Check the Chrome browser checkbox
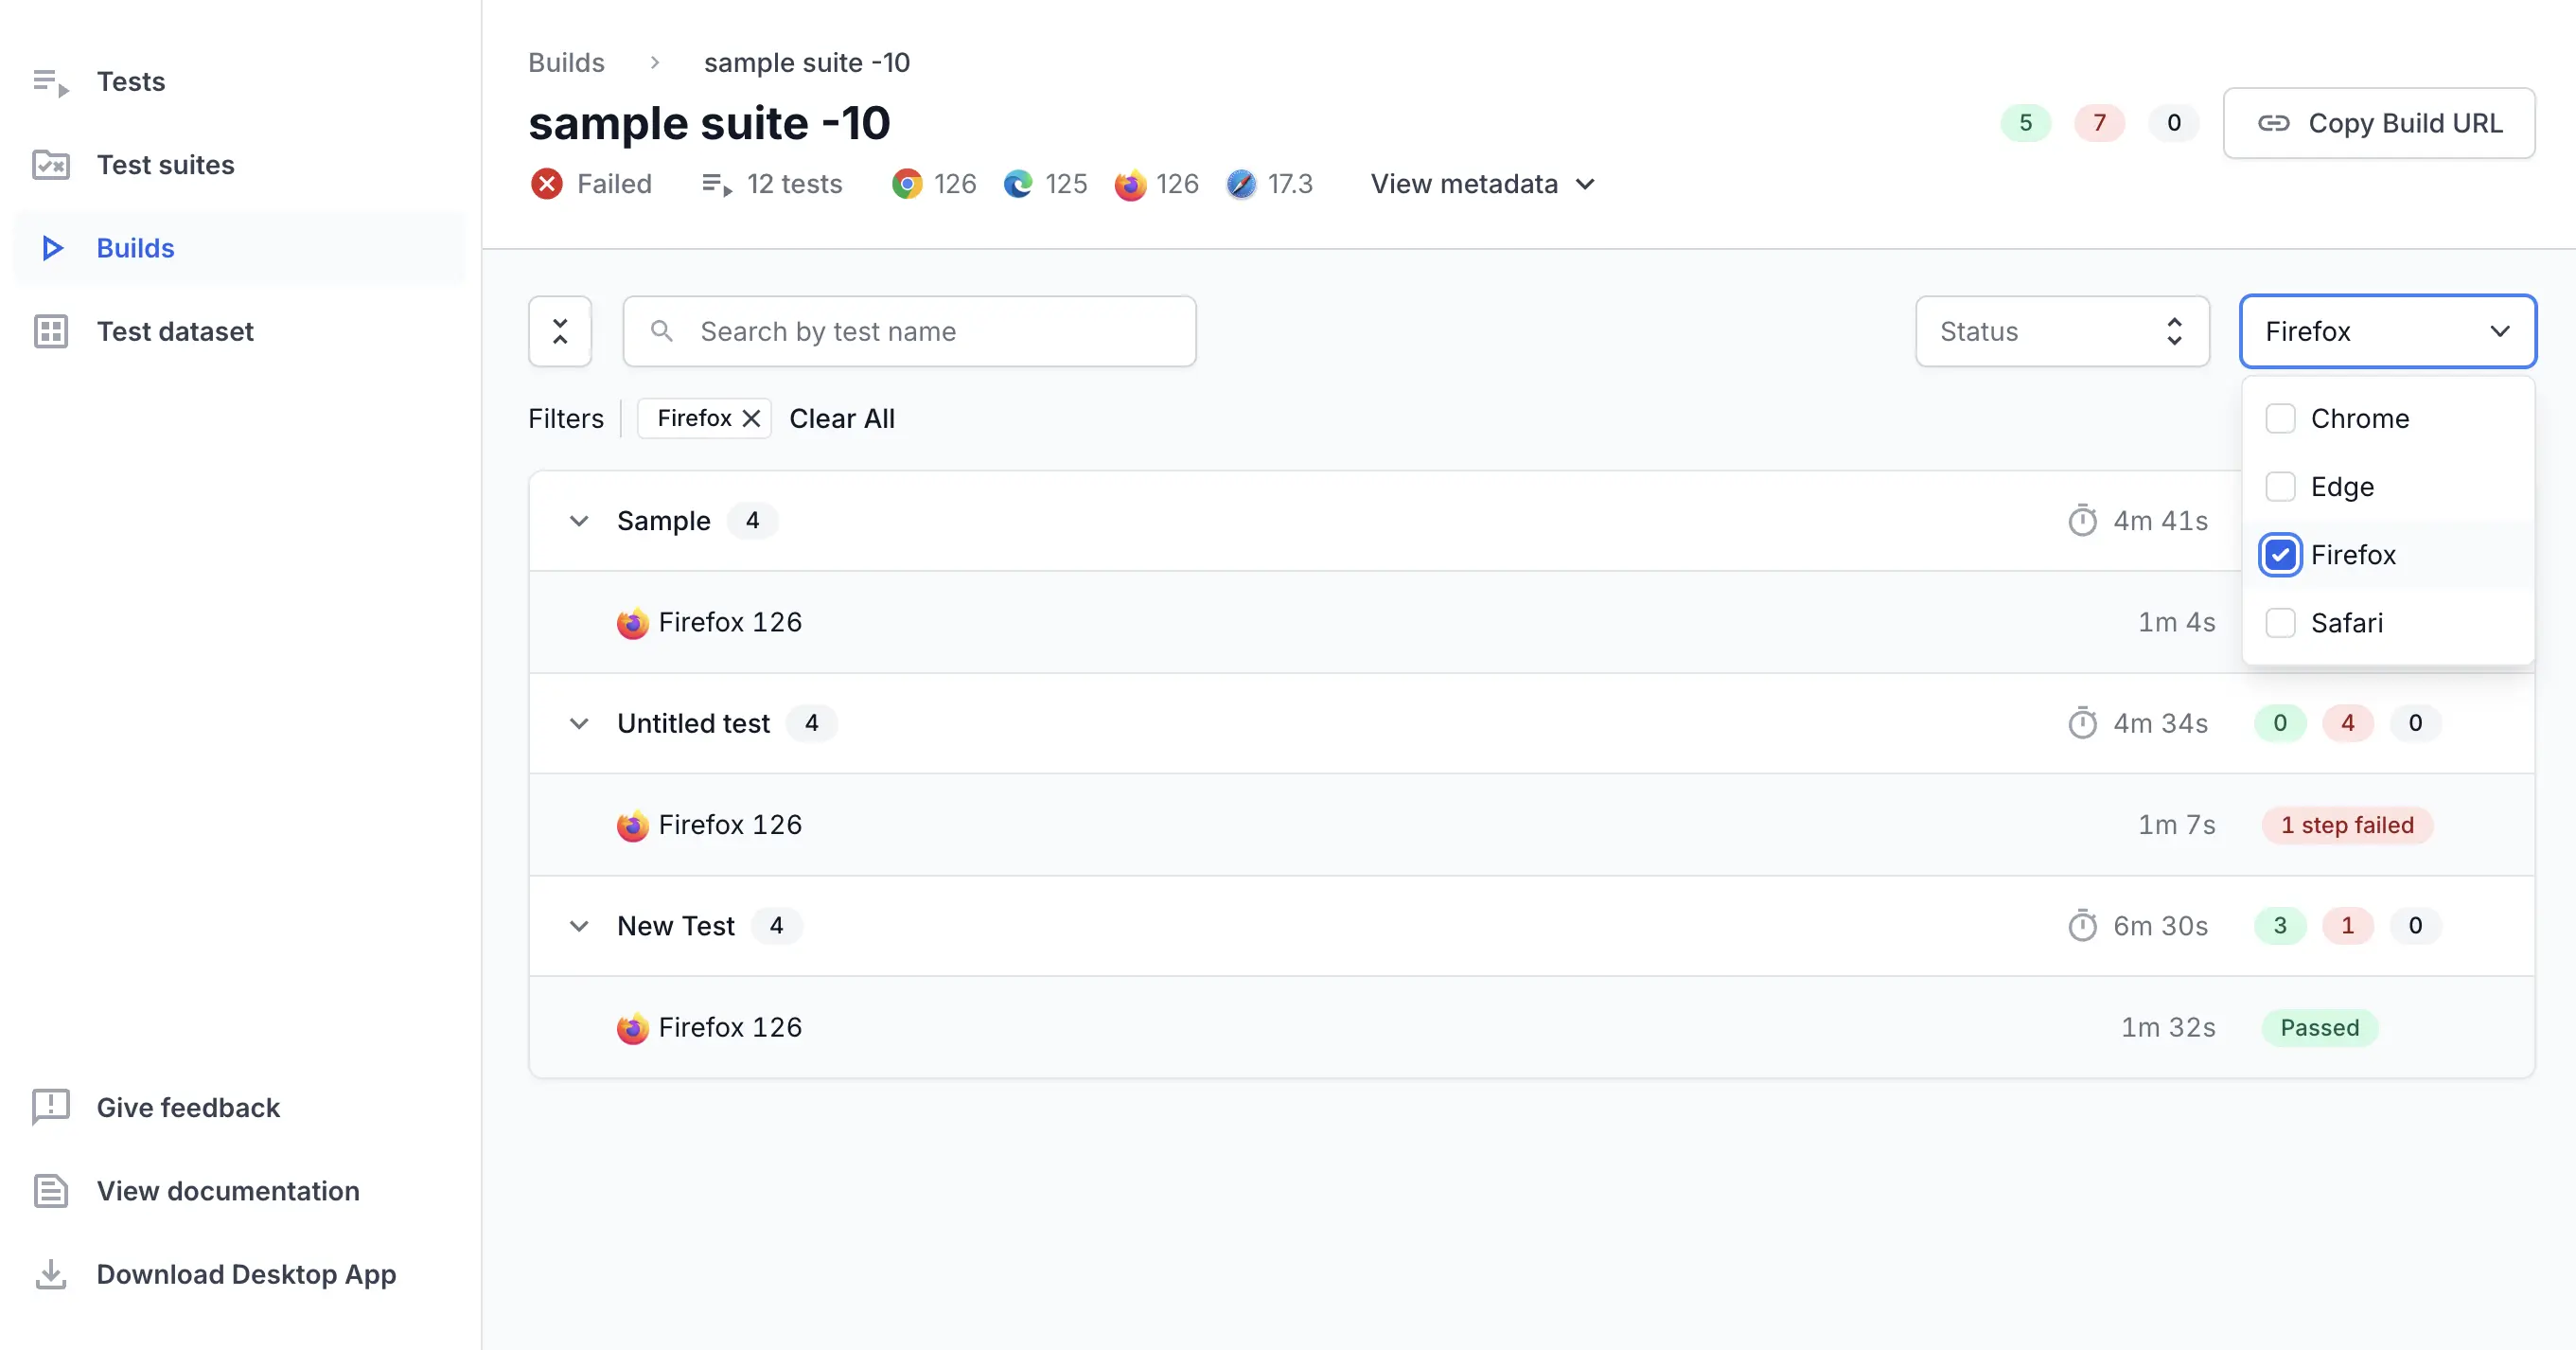The height and width of the screenshot is (1350, 2576). coord(2280,418)
